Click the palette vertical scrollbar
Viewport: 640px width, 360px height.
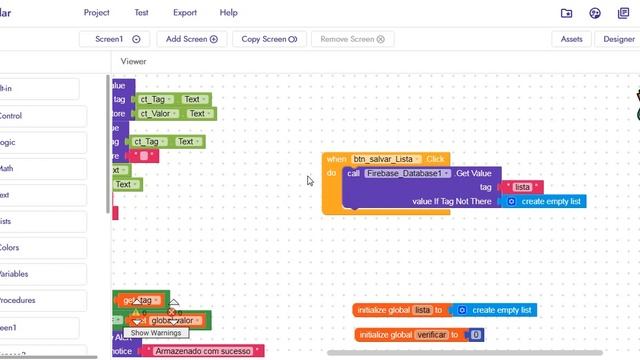click(108, 144)
